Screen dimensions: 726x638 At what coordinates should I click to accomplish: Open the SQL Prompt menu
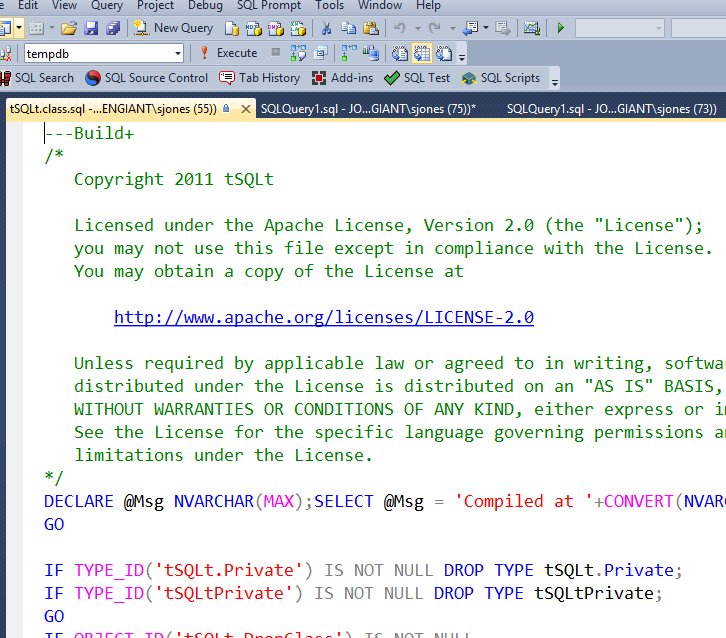point(269,6)
